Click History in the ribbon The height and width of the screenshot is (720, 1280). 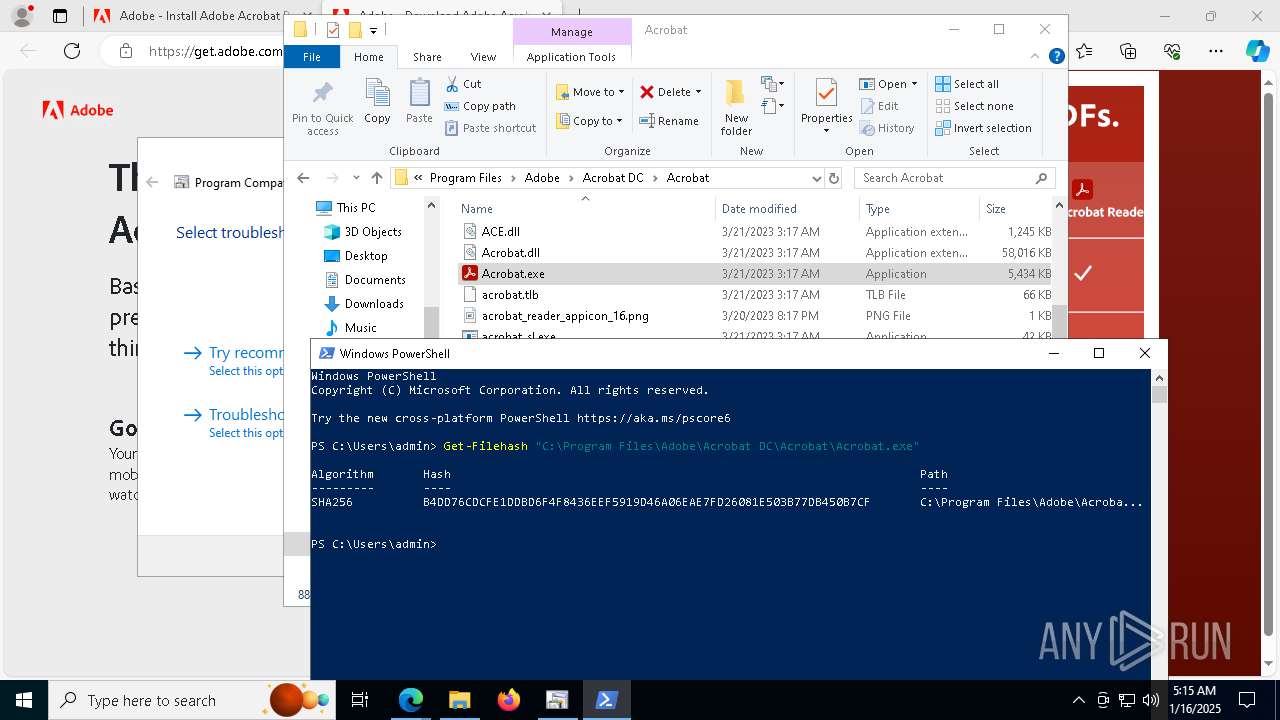[886, 128]
